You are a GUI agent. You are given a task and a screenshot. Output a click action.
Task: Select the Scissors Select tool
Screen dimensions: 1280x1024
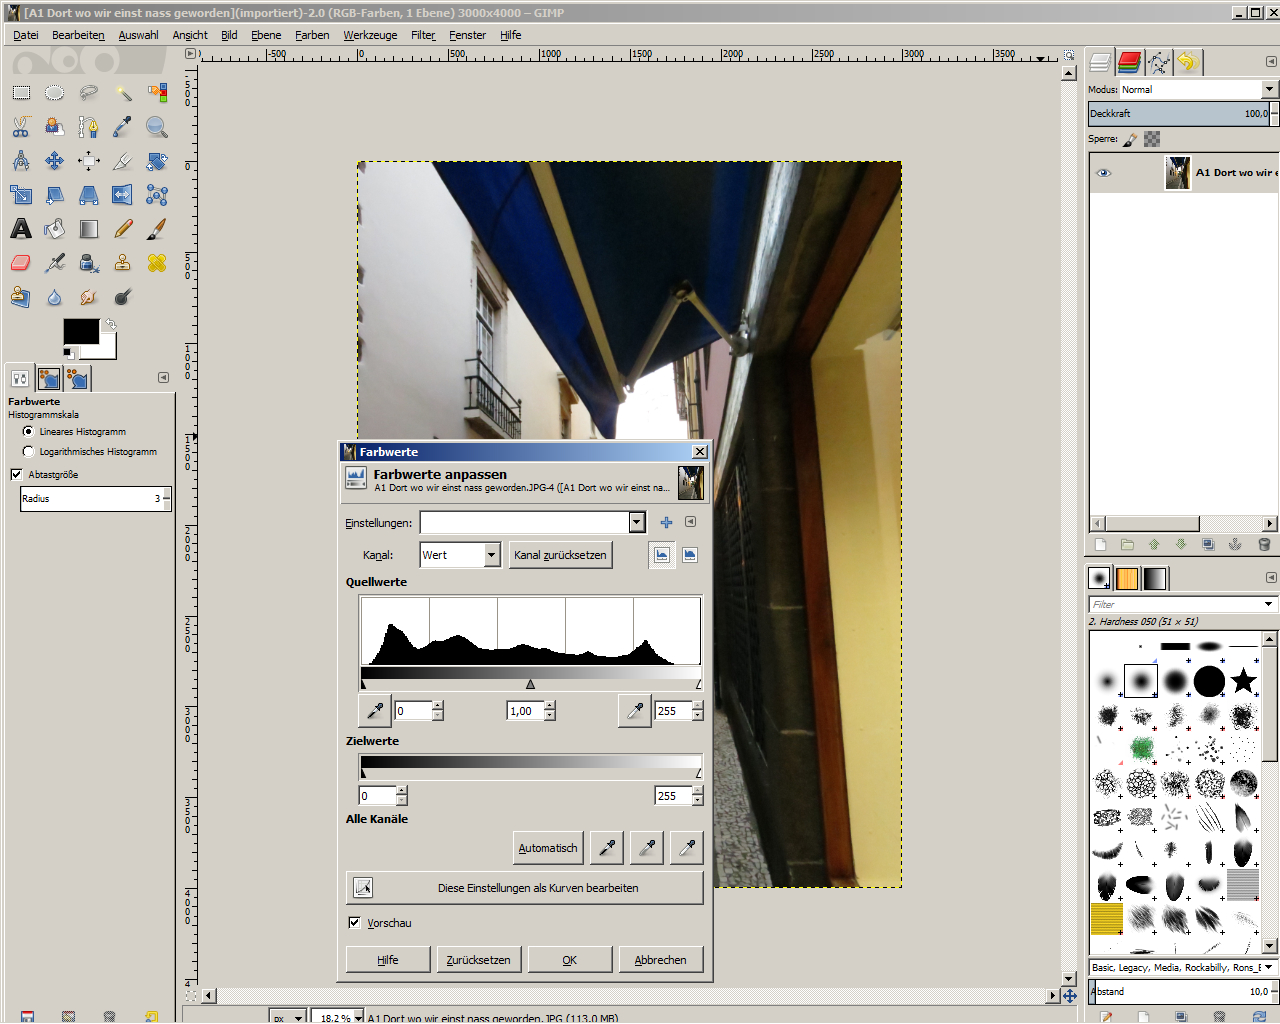click(21, 127)
